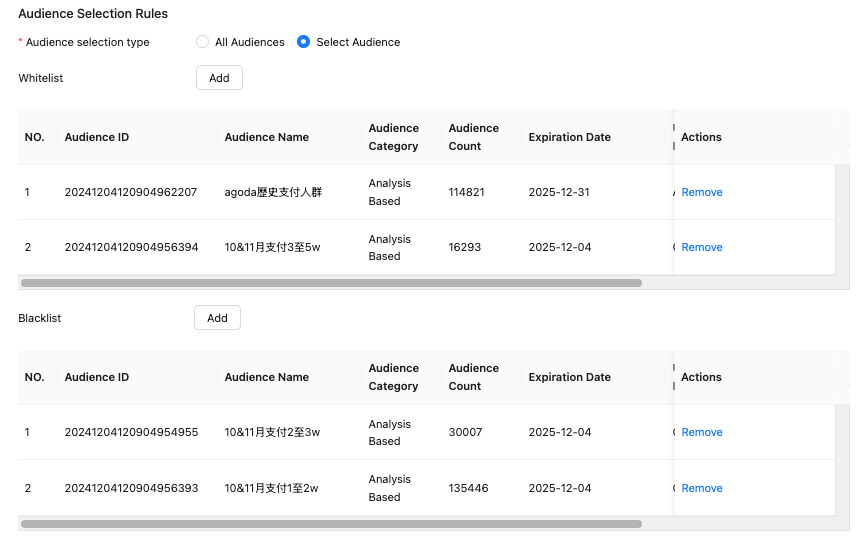The width and height of the screenshot is (859, 554).
Task: Click Expiration Date header in whitelist table
Action: tap(569, 137)
